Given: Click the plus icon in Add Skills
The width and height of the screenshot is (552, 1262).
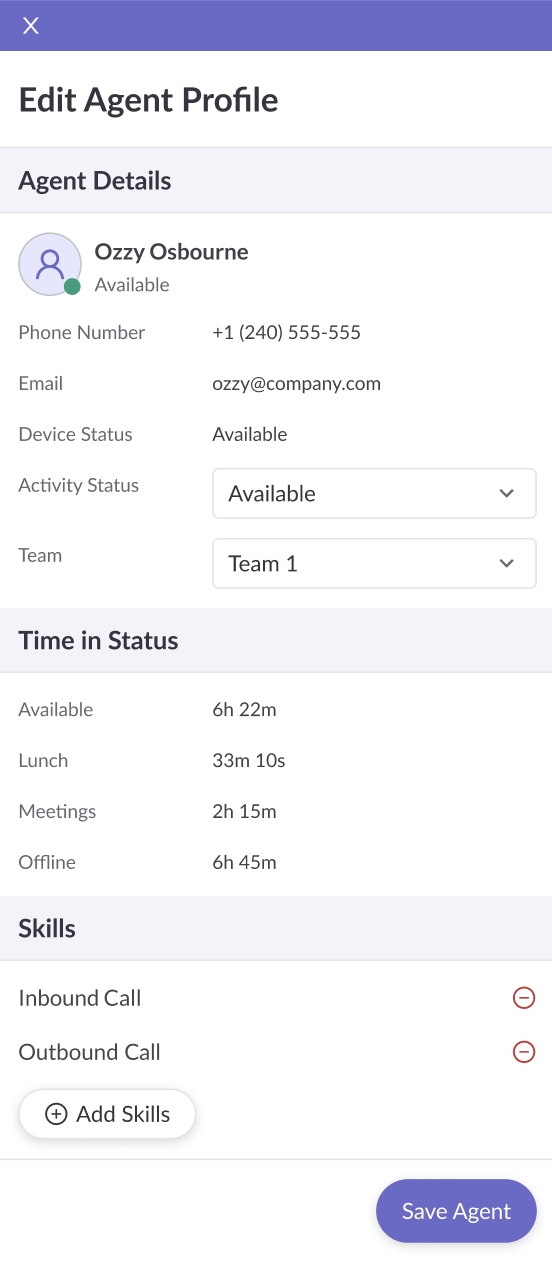Looking at the screenshot, I should [x=56, y=1114].
